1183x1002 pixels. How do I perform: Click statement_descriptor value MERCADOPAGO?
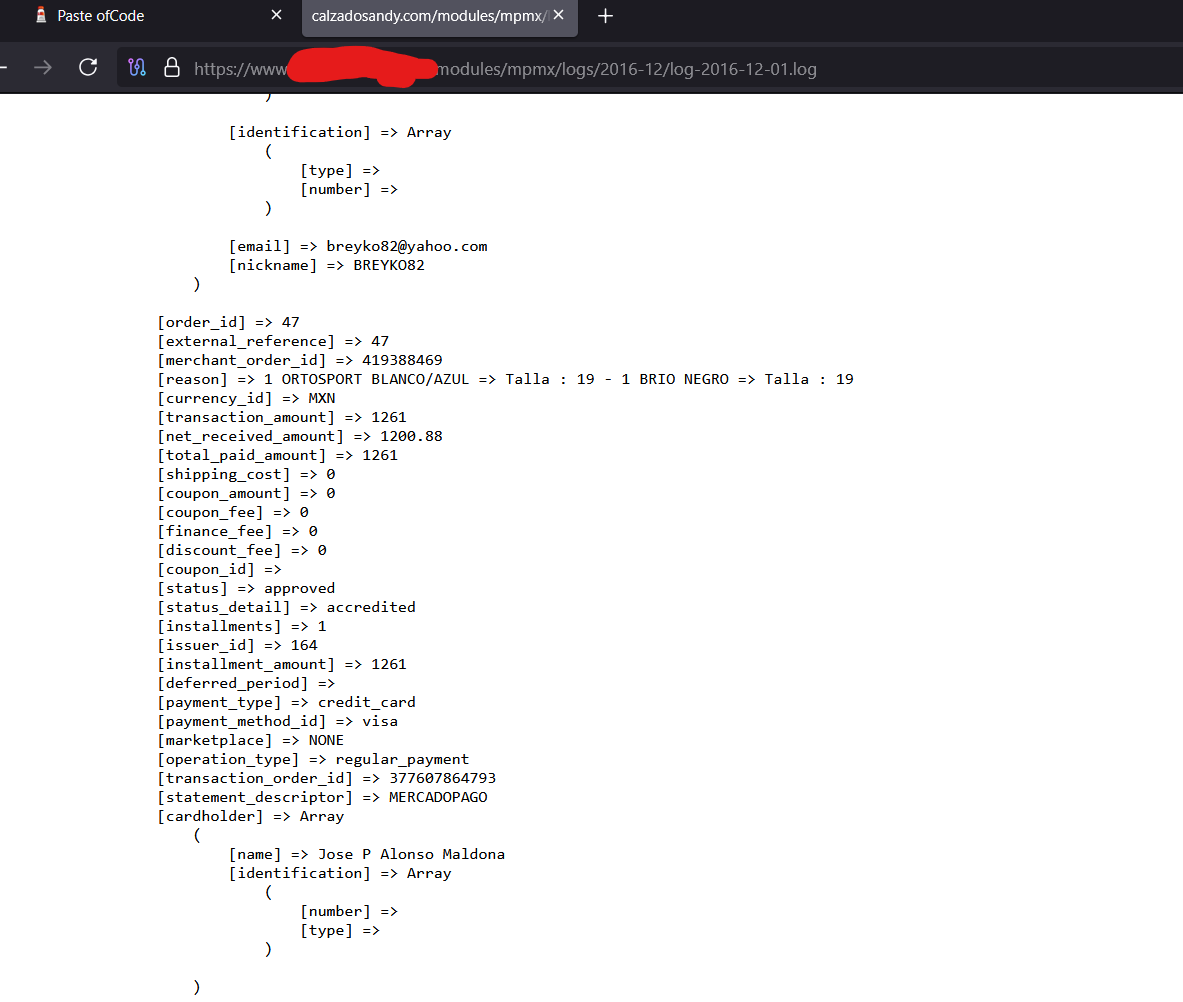point(438,797)
